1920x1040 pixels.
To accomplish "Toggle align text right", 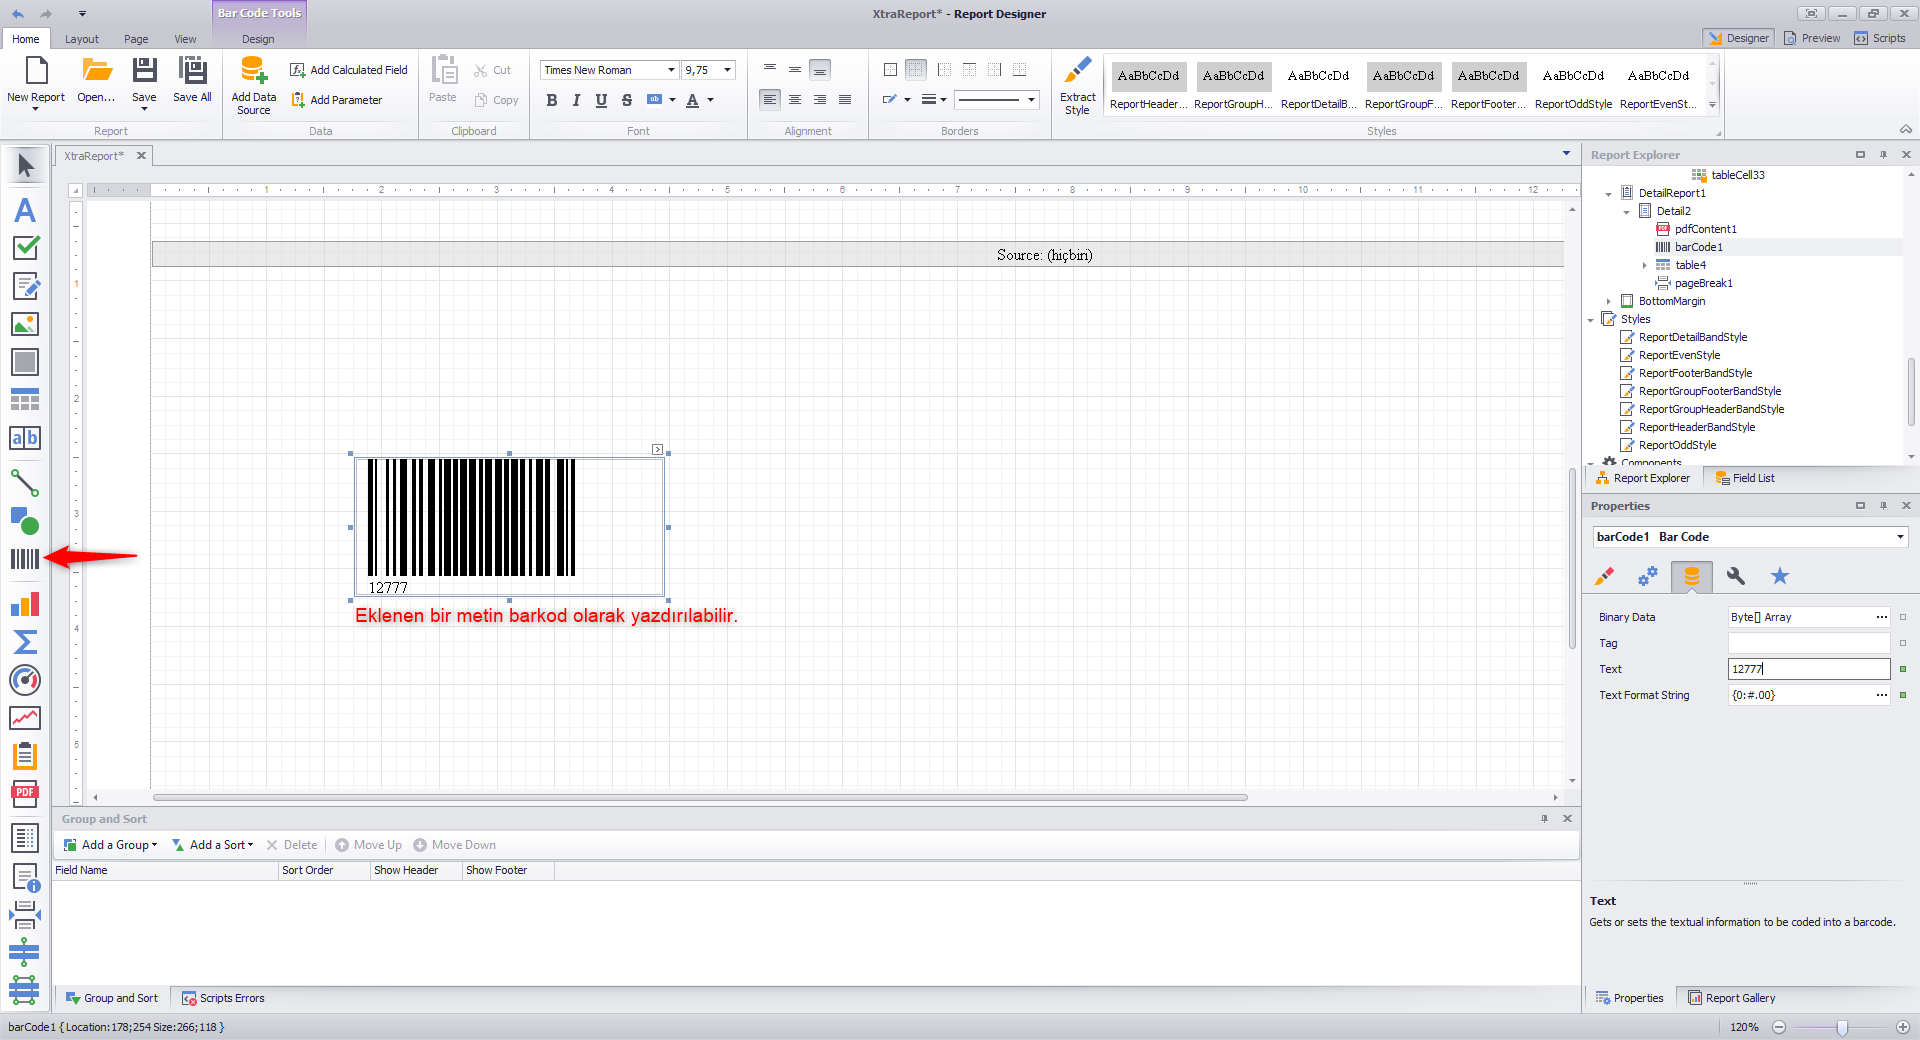I will (820, 100).
